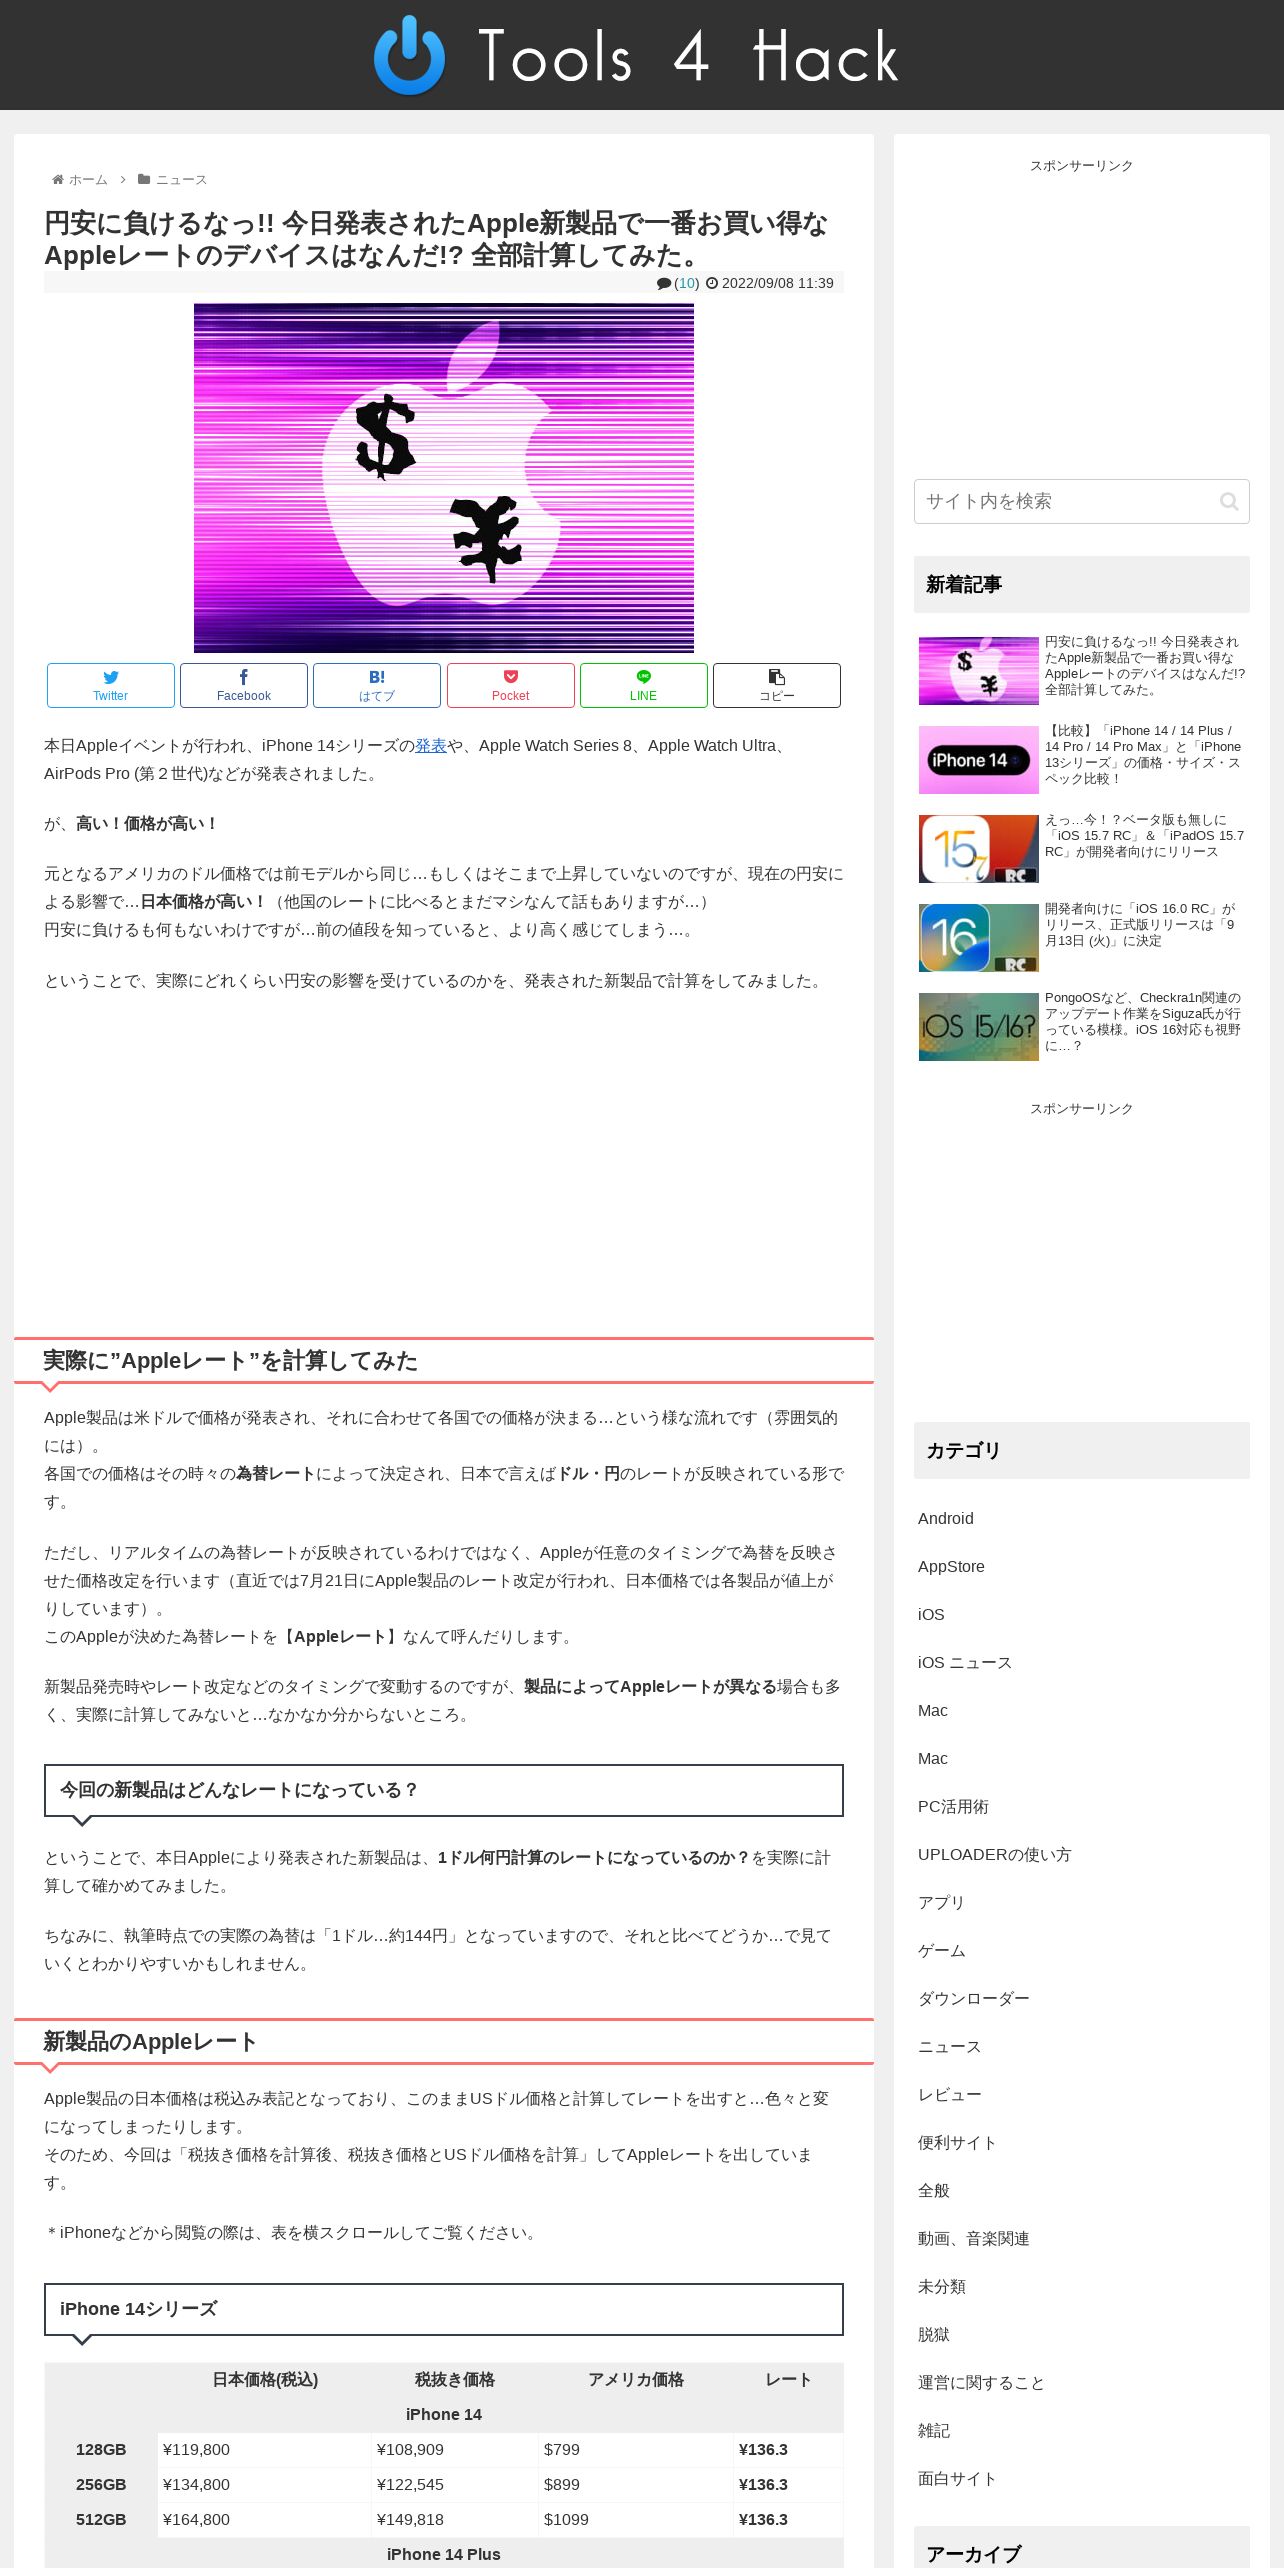
Task: Click the 2022/09/08 11:39 timestamp
Action: (x=777, y=283)
